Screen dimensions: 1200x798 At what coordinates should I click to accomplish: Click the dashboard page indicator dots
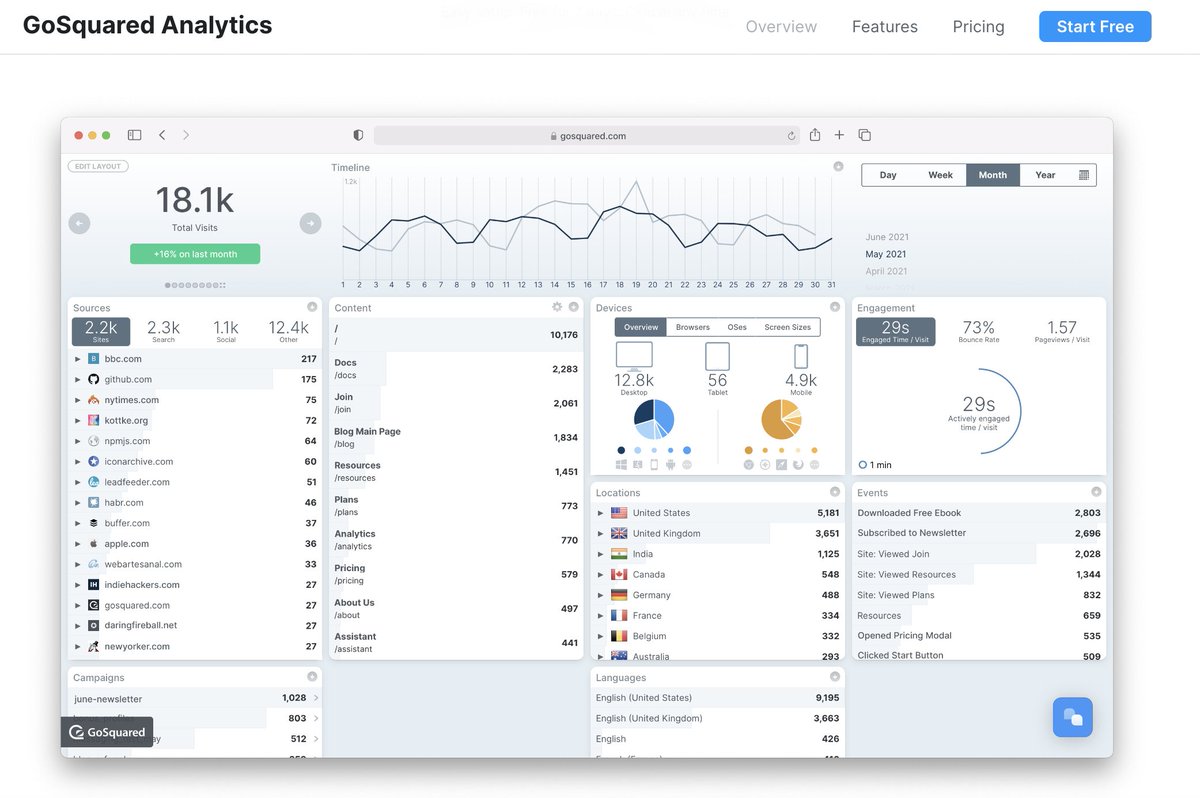(195, 285)
